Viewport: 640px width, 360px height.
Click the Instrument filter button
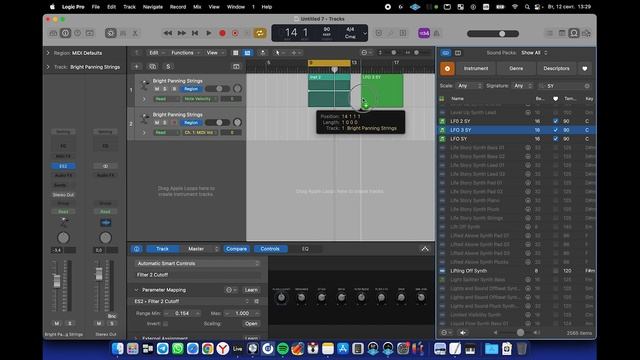click(x=476, y=69)
